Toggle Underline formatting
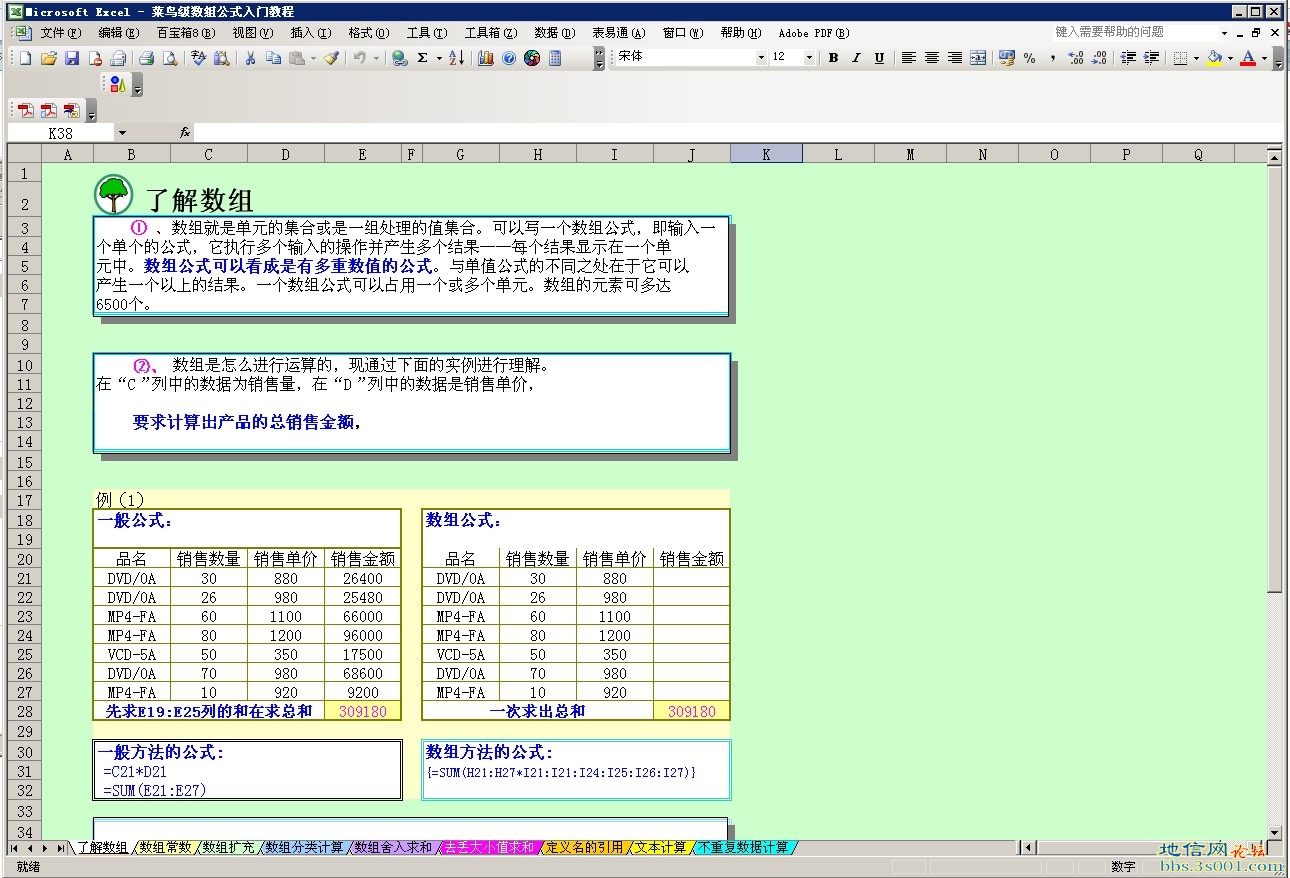 [879, 58]
